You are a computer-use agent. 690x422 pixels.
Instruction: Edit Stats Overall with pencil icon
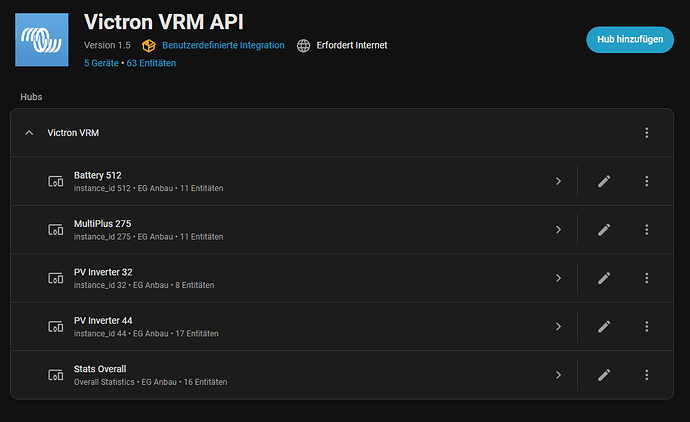click(x=604, y=375)
